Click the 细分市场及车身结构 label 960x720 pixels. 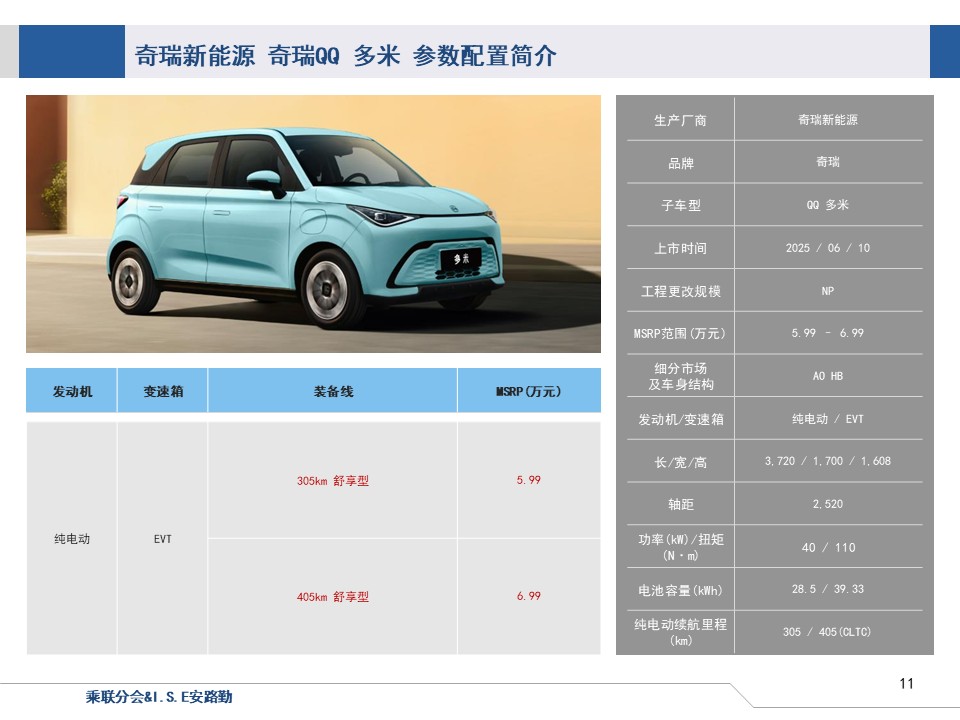680,376
